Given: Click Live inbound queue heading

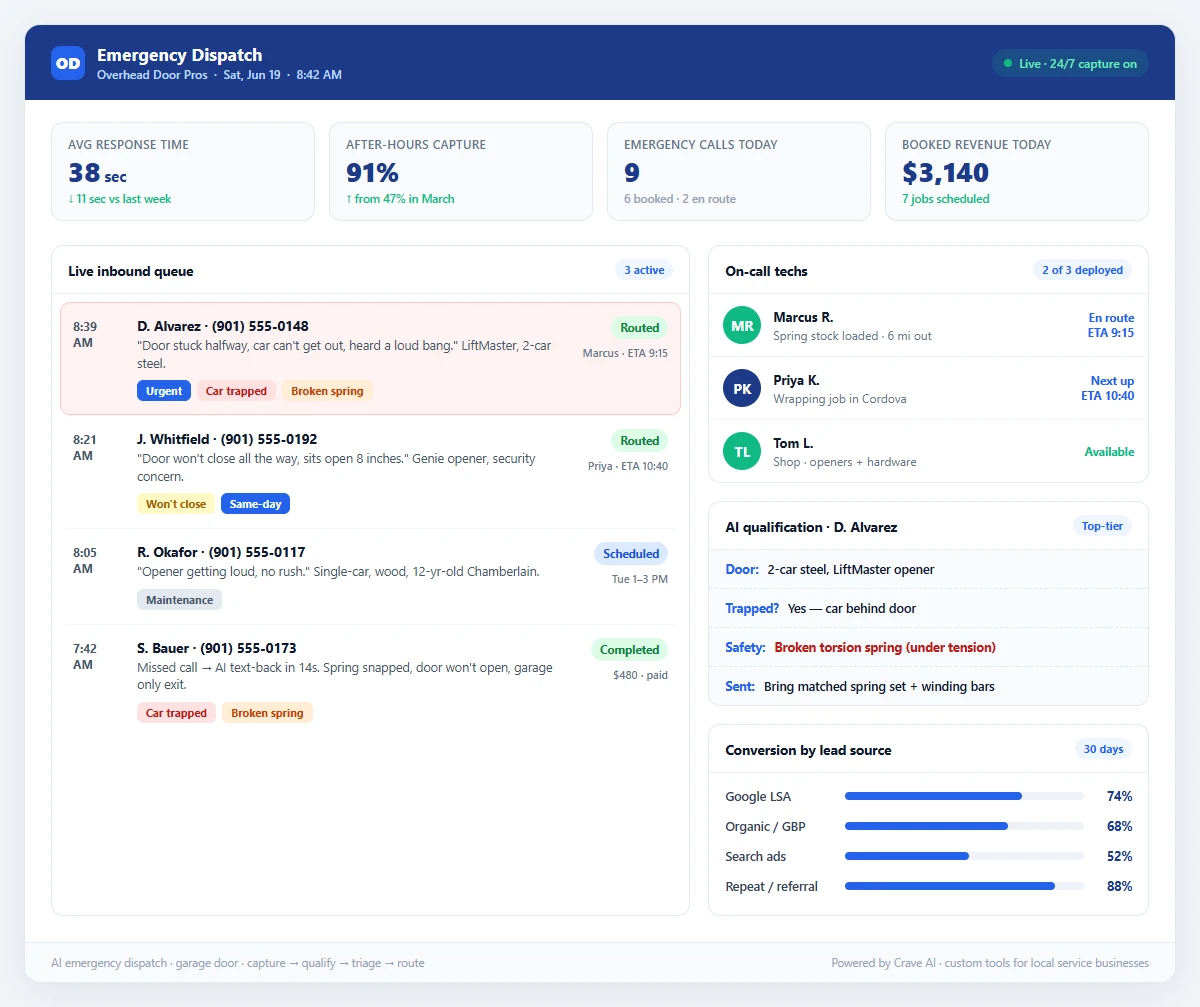Looking at the screenshot, I should coord(131,271).
